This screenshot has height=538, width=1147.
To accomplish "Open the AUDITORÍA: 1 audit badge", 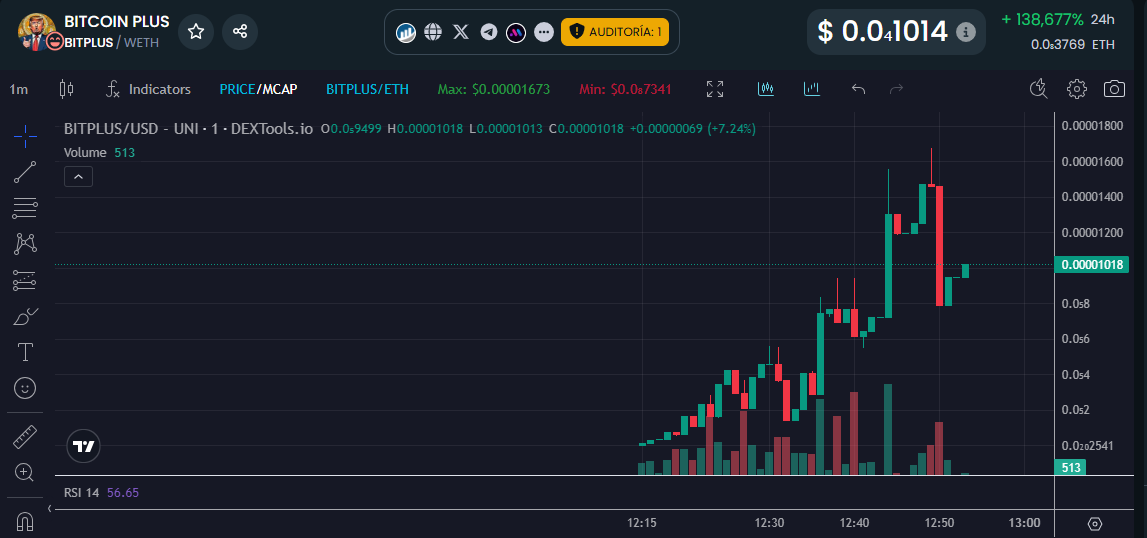I will pyautogui.click(x=614, y=31).
